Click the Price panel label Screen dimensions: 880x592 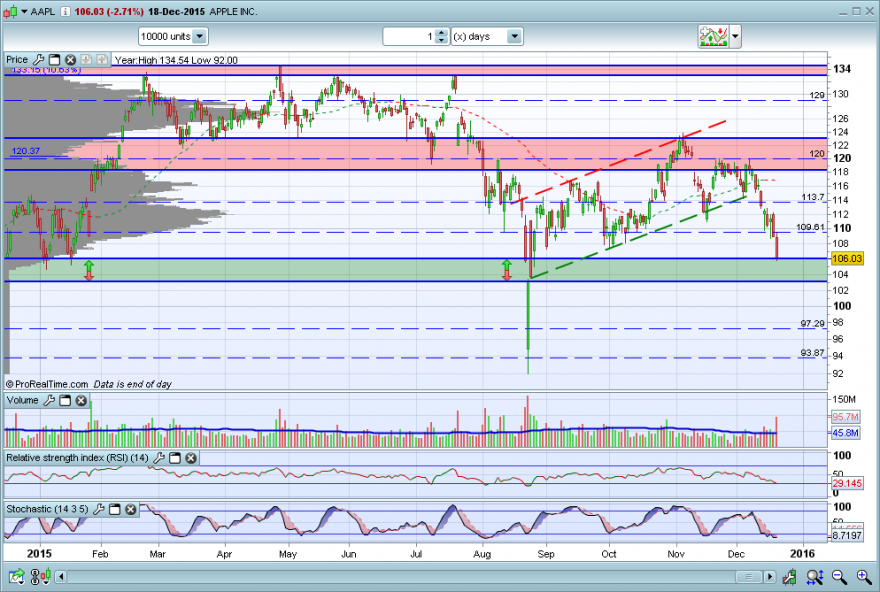tap(17, 59)
